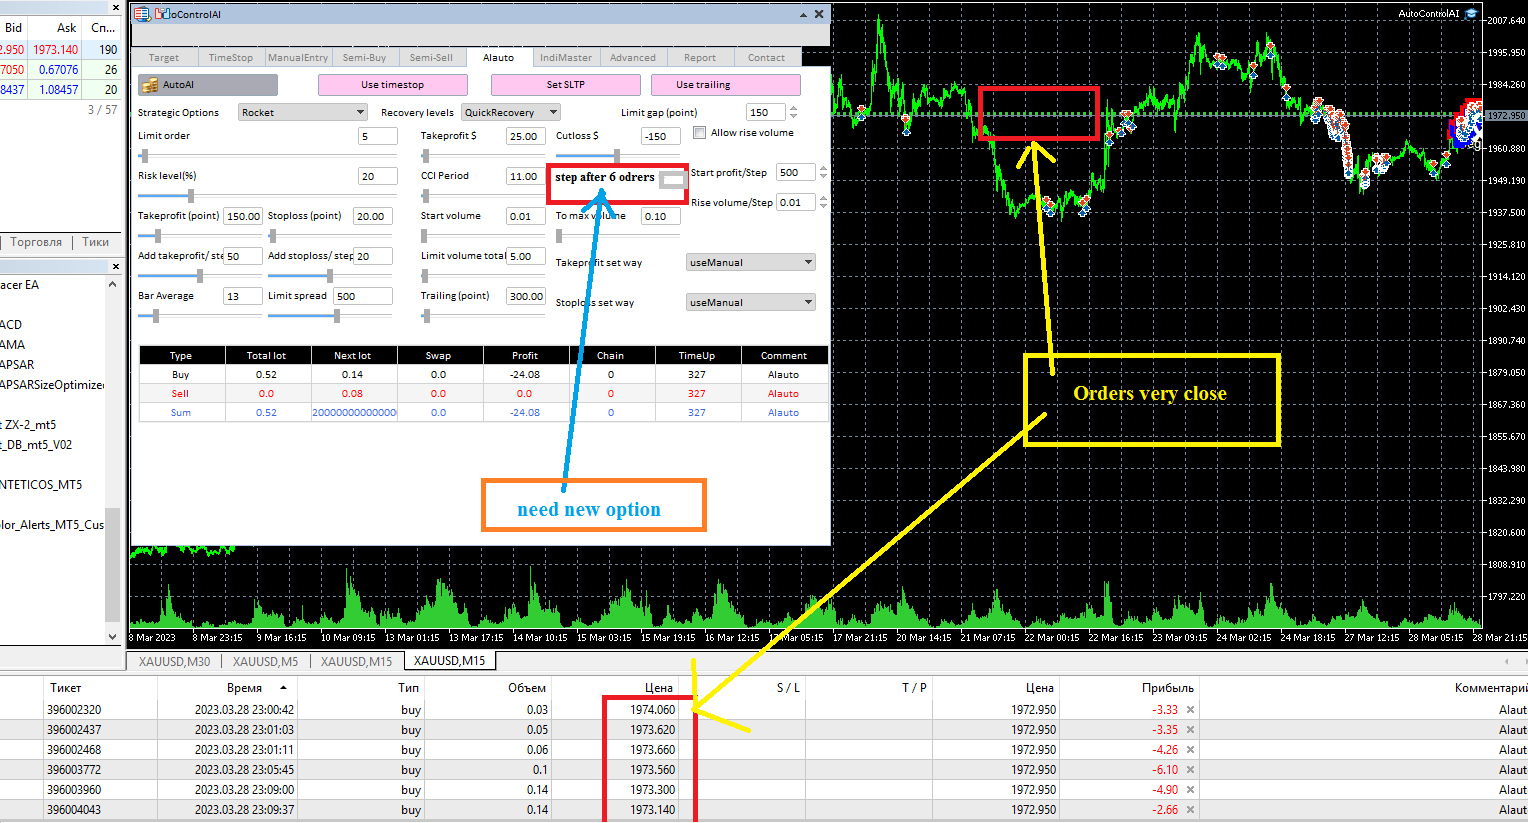
Task: Switch to the Target tab
Action: pos(164,58)
